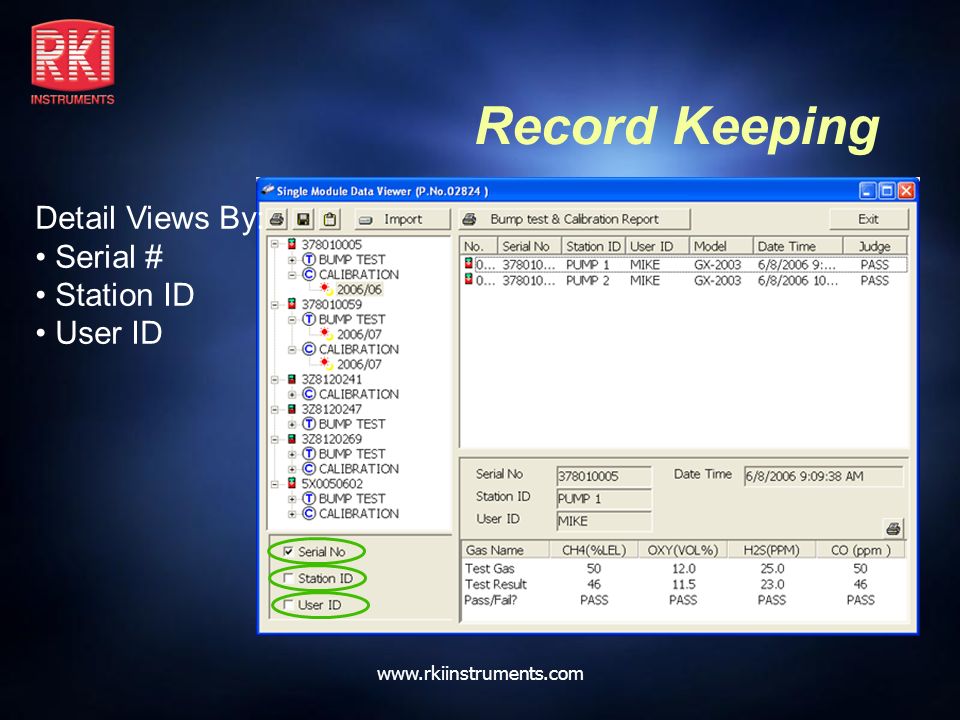
Task: Click the T icon of BUMP TEST under 3Z8120247
Action: point(309,424)
